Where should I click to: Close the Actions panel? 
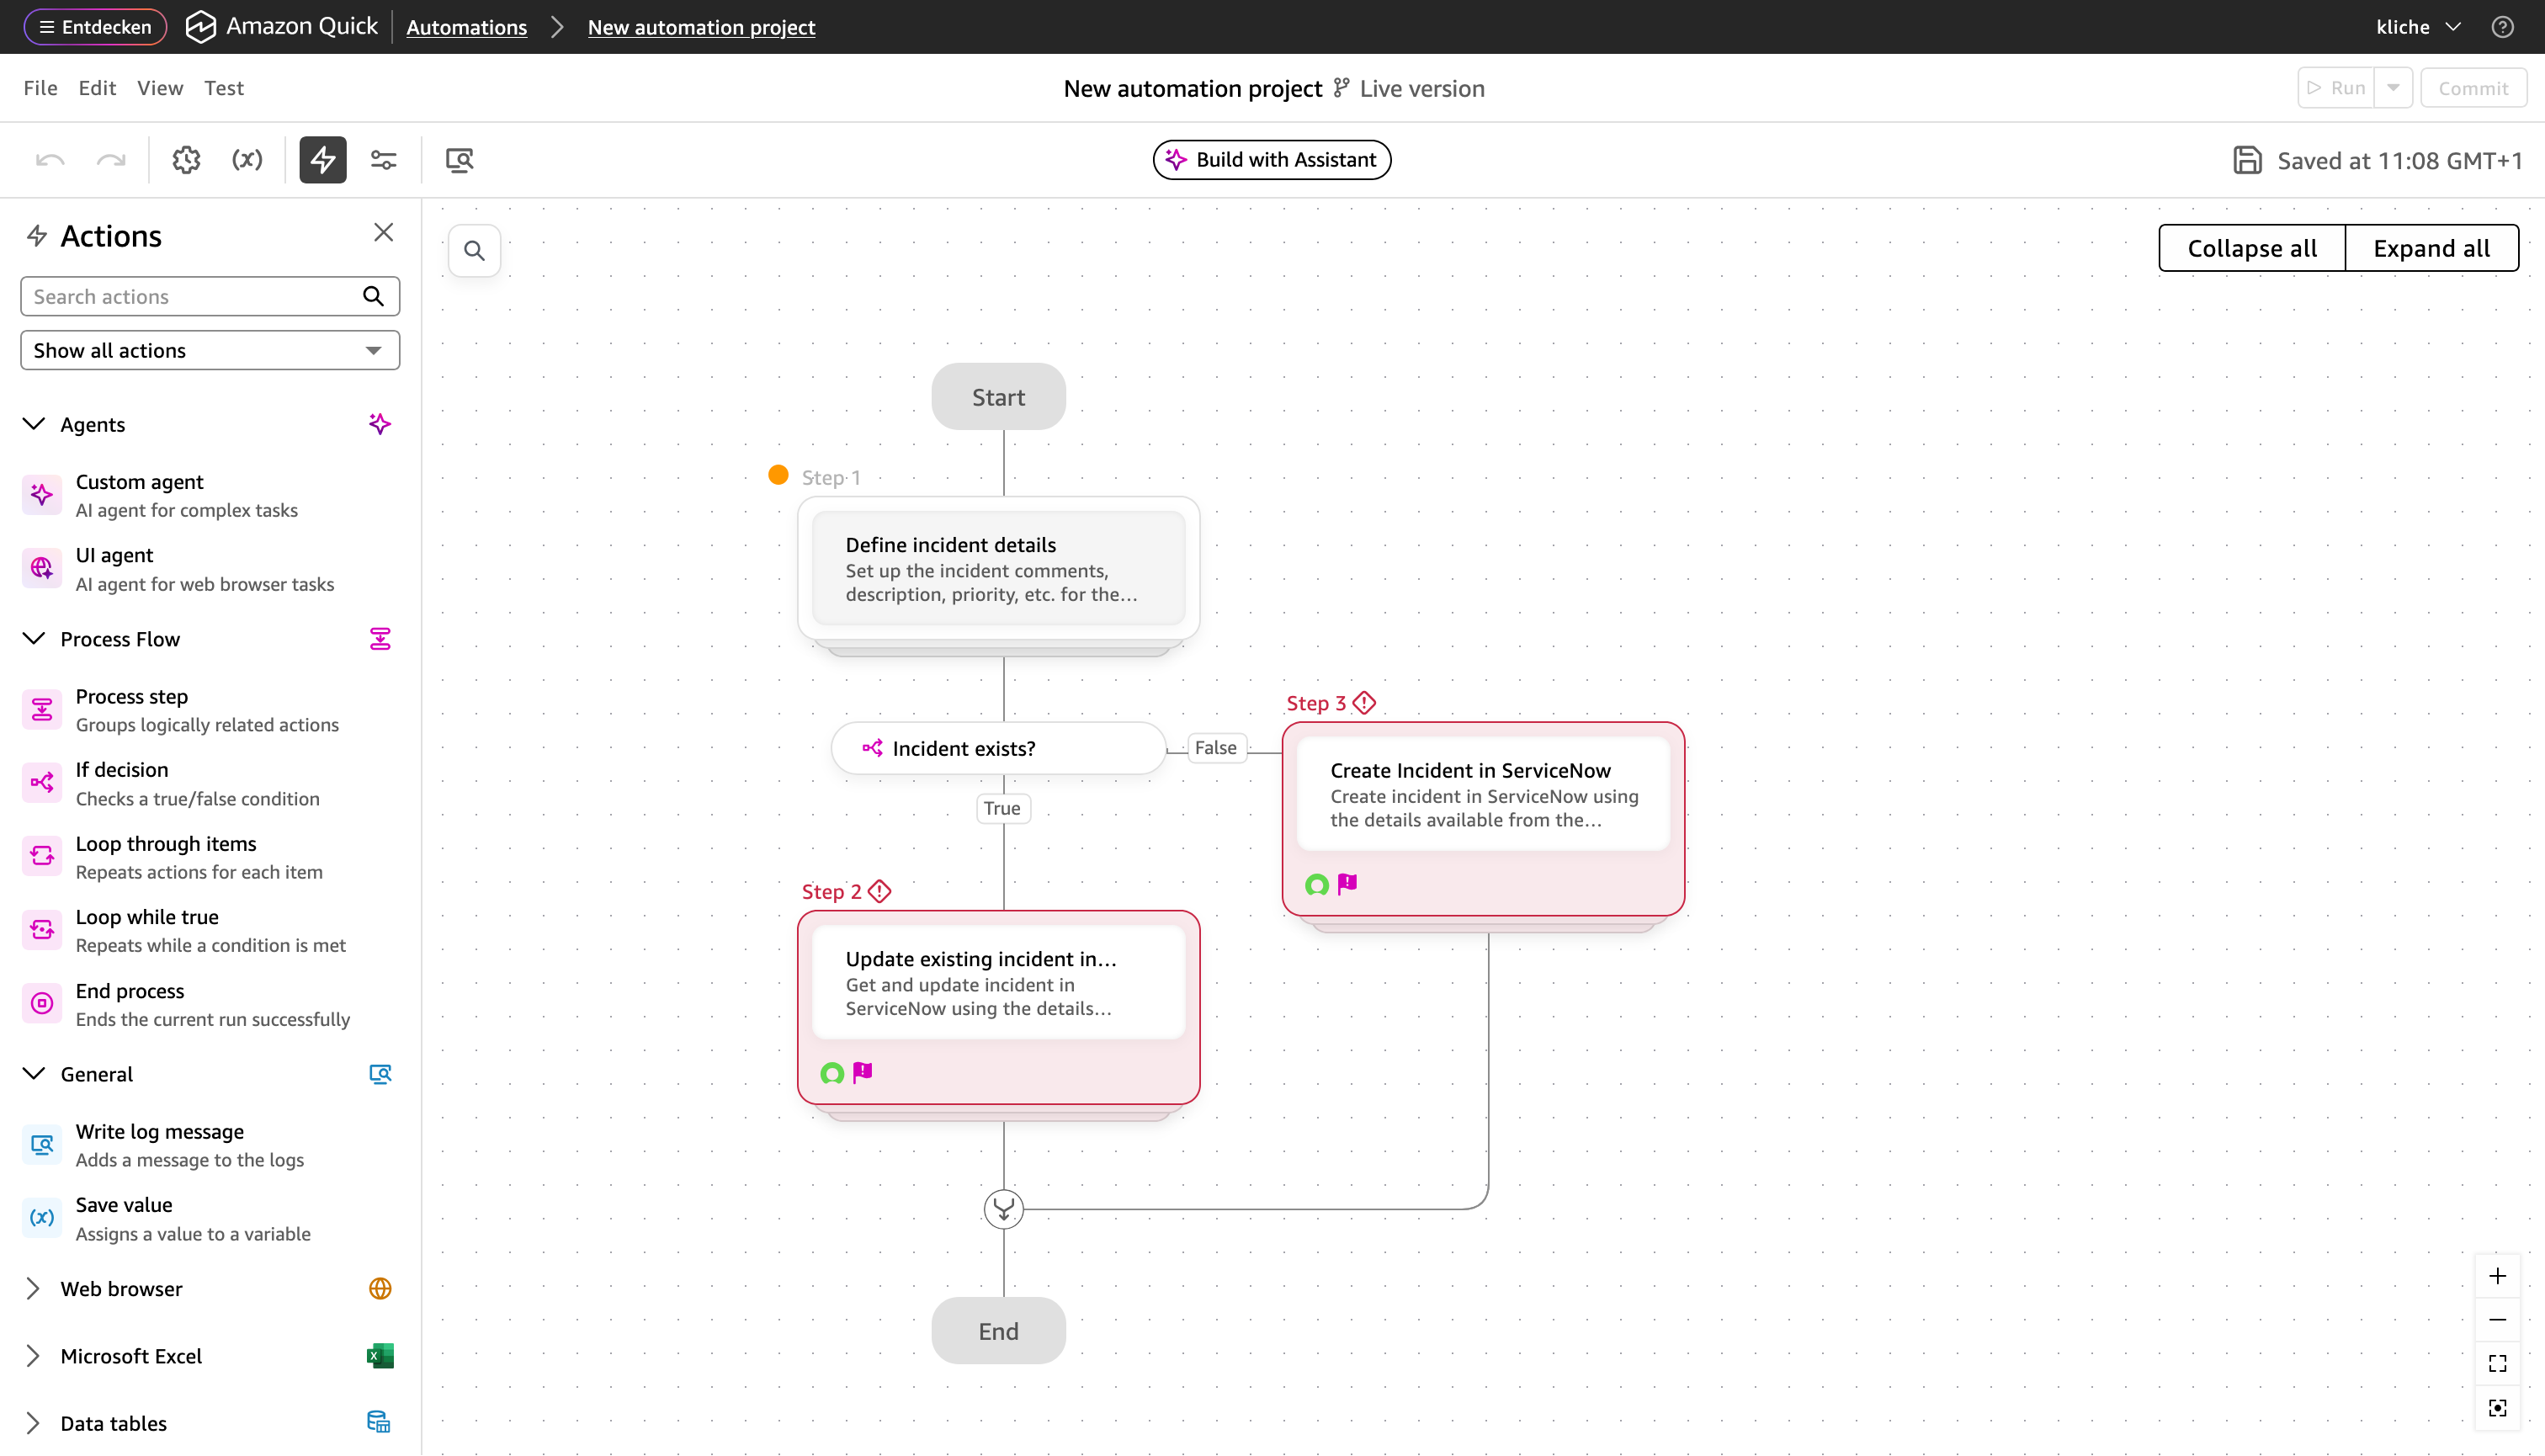click(383, 233)
